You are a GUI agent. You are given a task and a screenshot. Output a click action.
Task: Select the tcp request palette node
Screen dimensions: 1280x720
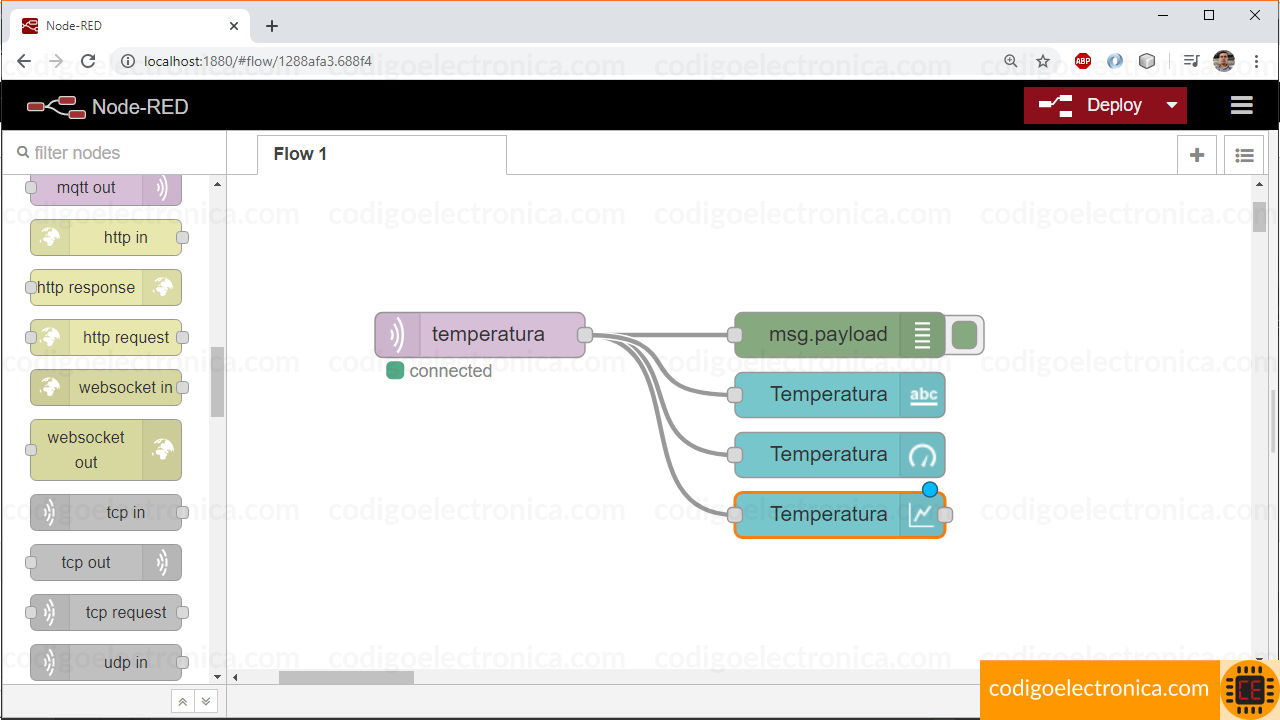pyautogui.click(x=106, y=612)
